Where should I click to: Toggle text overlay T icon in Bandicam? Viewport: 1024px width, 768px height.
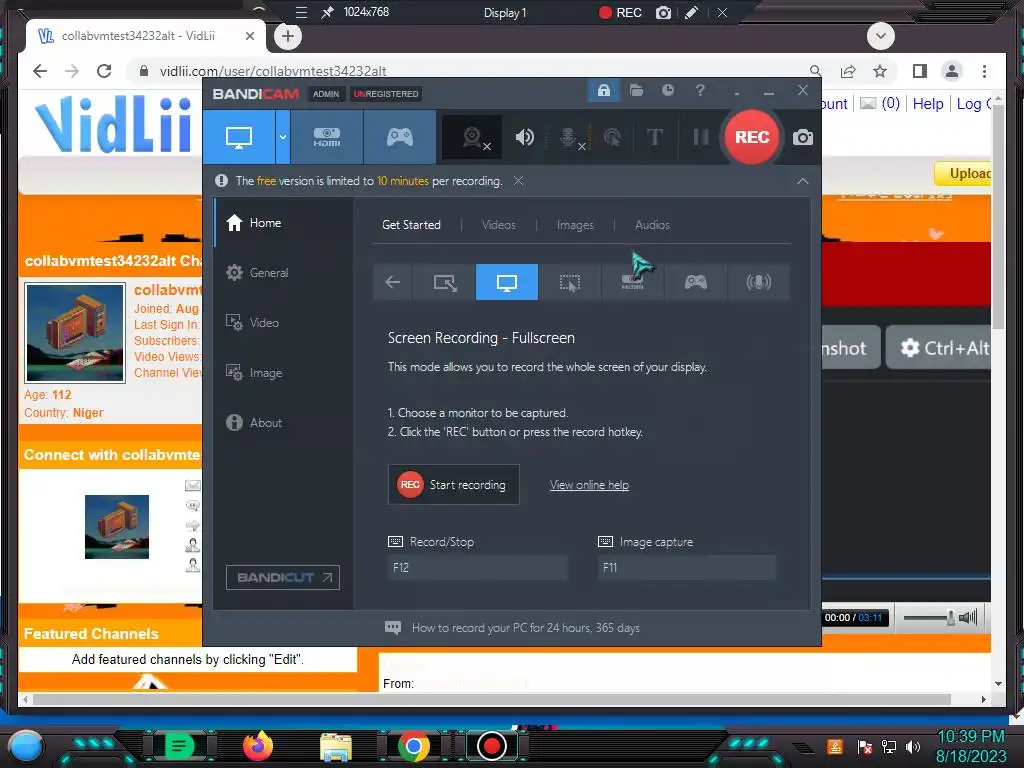pos(654,137)
